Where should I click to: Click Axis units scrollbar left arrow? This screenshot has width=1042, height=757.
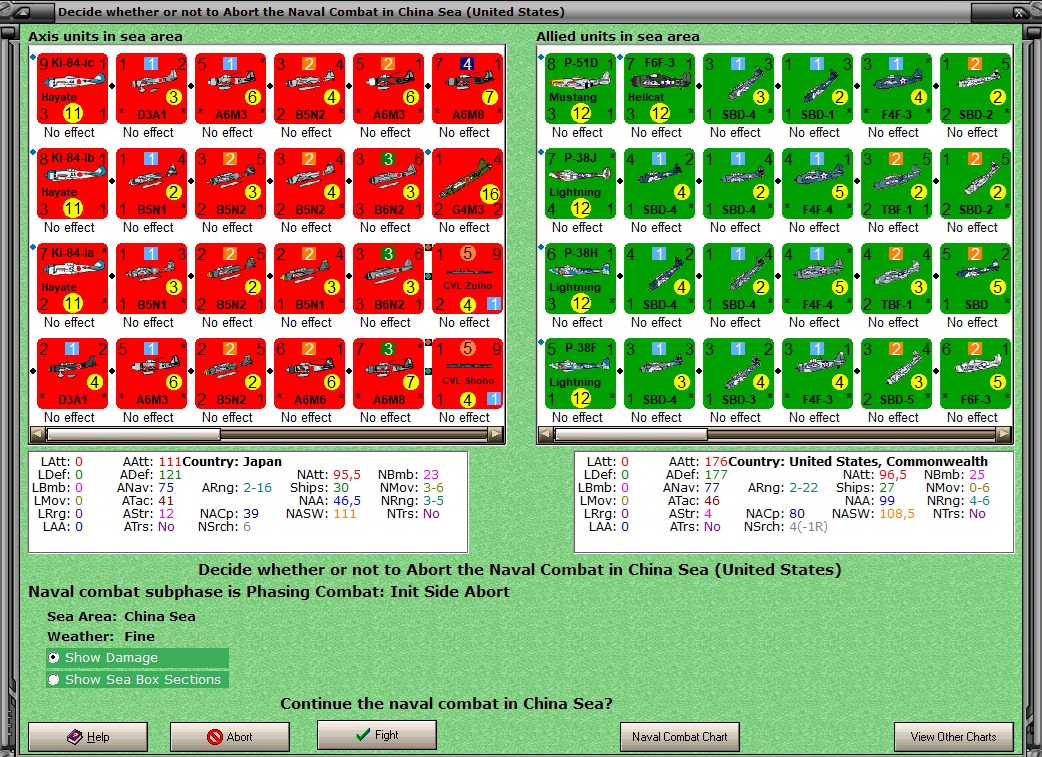38,435
